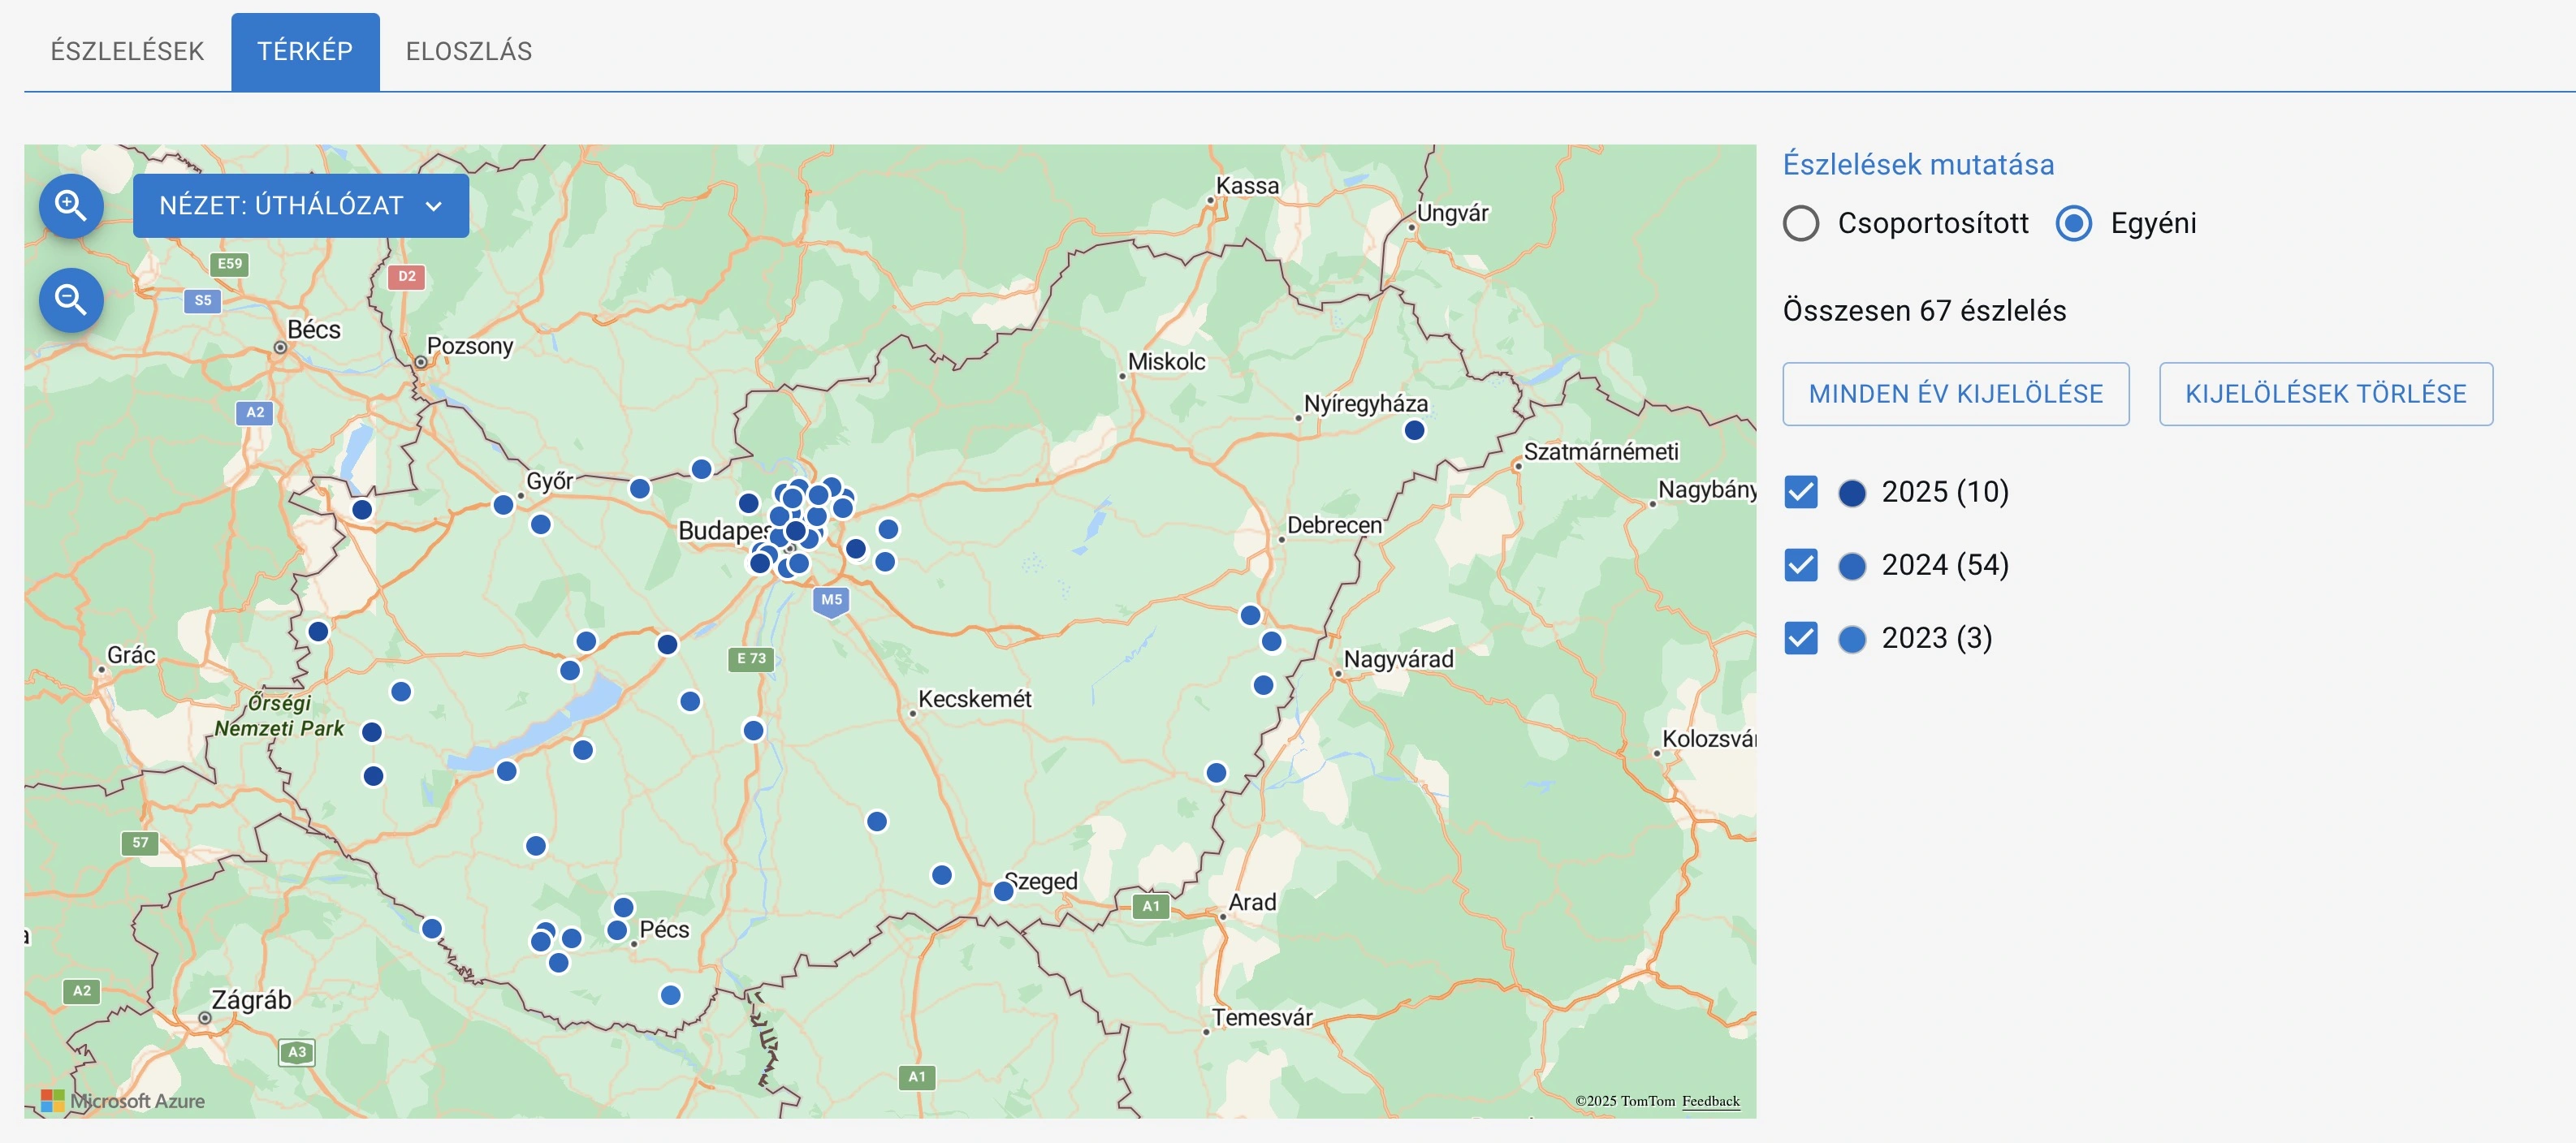The image size is (2576, 1143).
Task: Disable the 2023 (3) year checkbox
Action: pos(1801,638)
